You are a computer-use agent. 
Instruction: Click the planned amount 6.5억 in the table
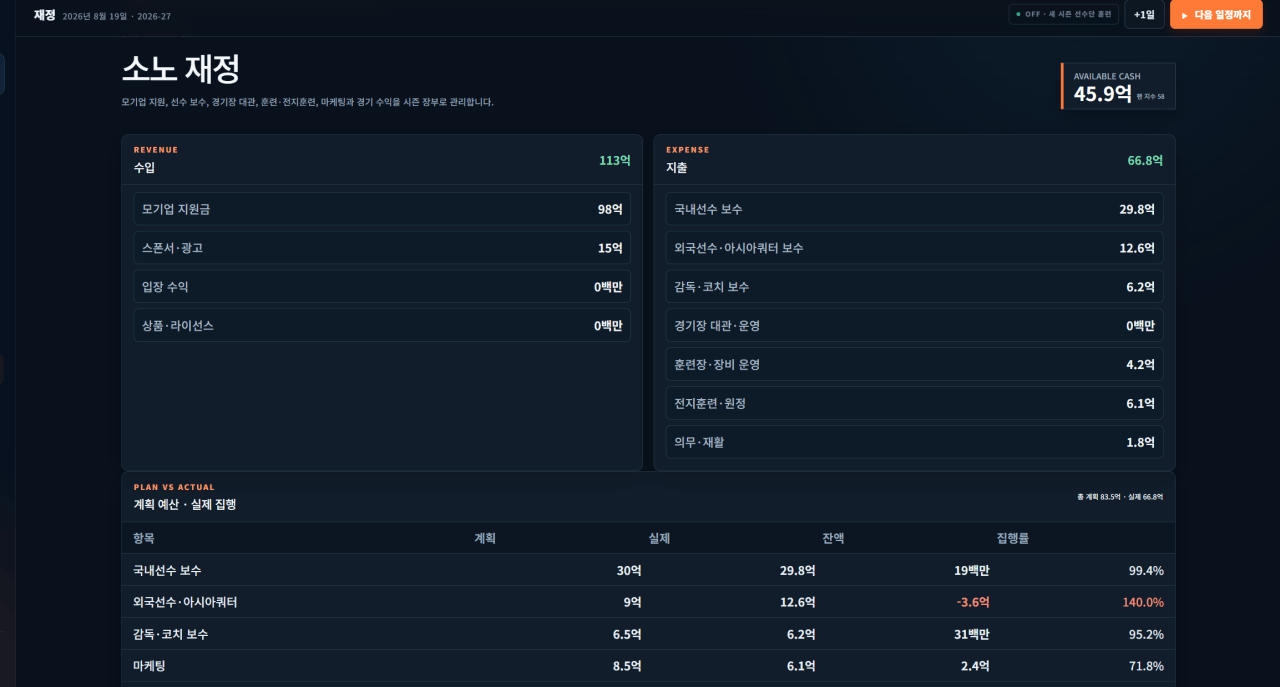[x=627, y=634]
